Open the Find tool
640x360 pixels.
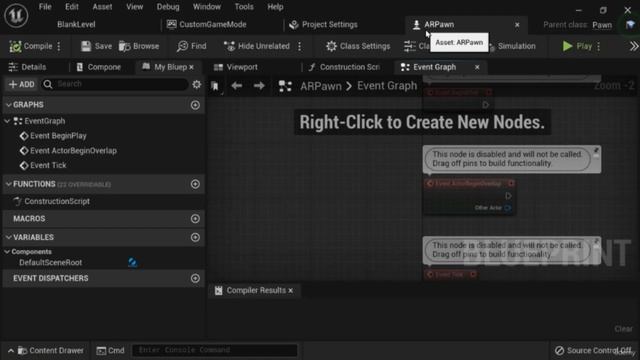tap(192, 46)
